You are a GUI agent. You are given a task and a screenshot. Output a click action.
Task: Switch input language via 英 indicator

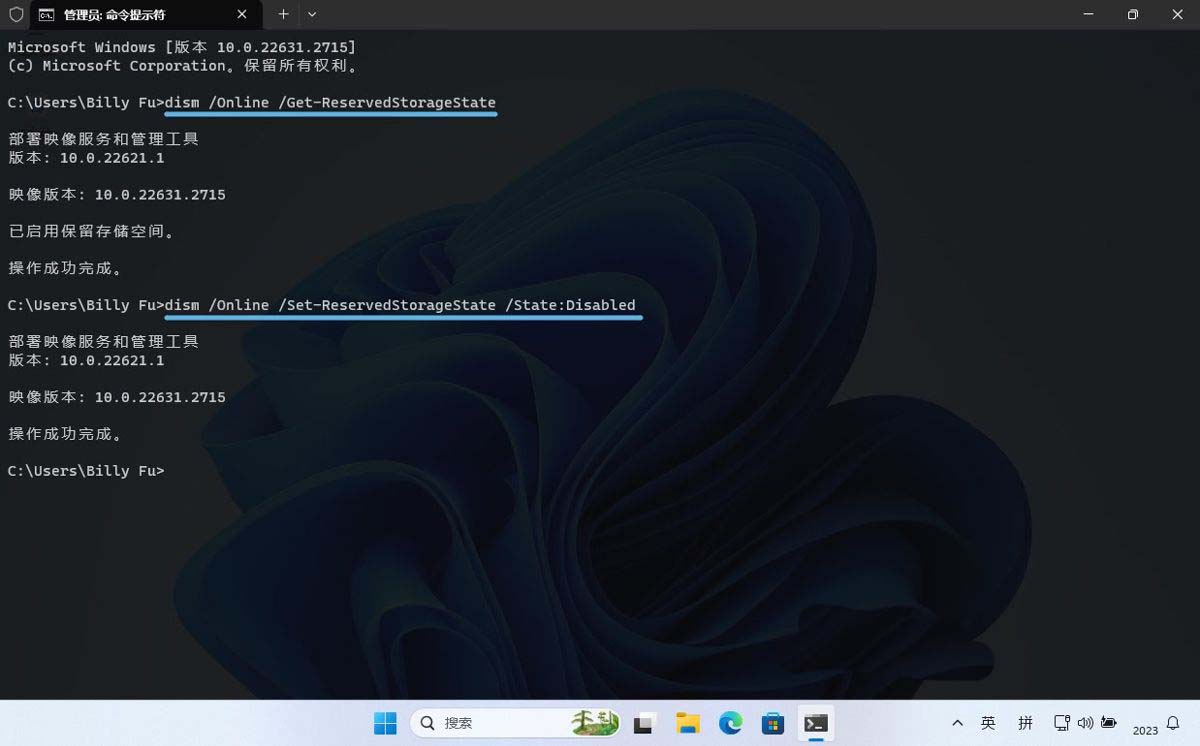click(x=988, y=723)
